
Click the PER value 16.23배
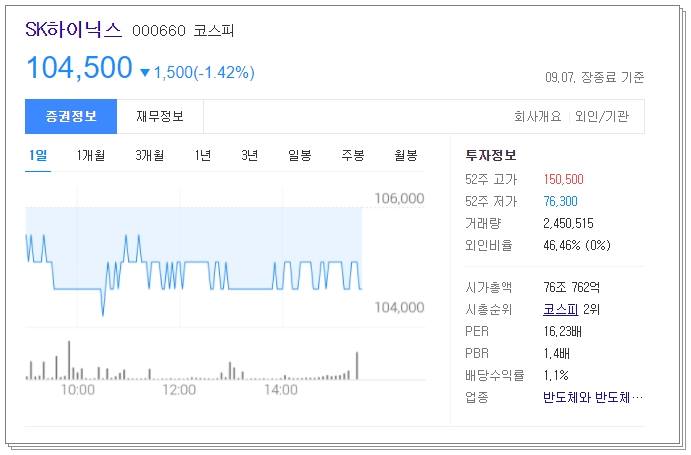(563, 332)
